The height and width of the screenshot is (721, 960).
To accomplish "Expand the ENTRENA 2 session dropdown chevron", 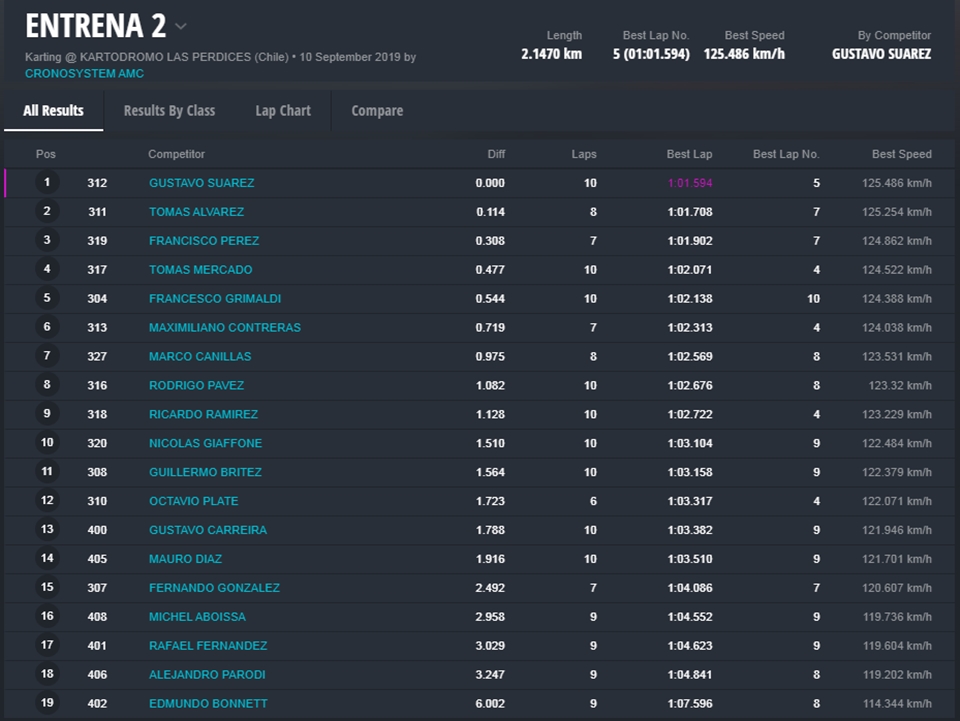I will coord(180,26).
